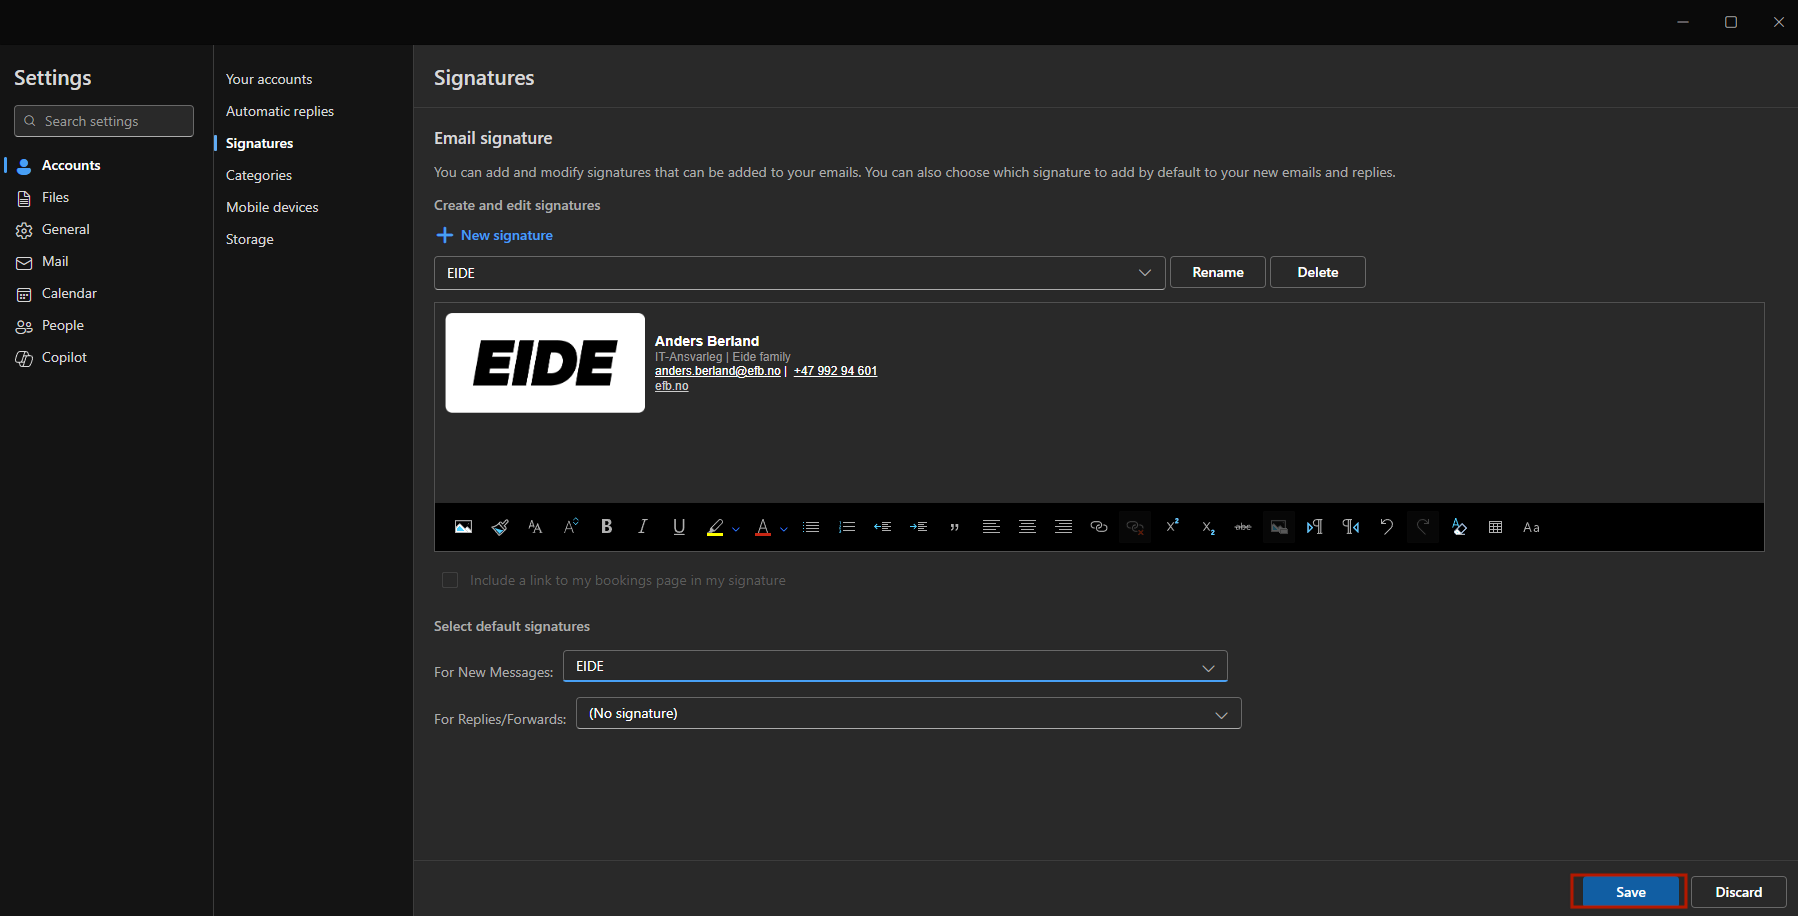
Task: Open Calendar settings section
Action: 69,293
